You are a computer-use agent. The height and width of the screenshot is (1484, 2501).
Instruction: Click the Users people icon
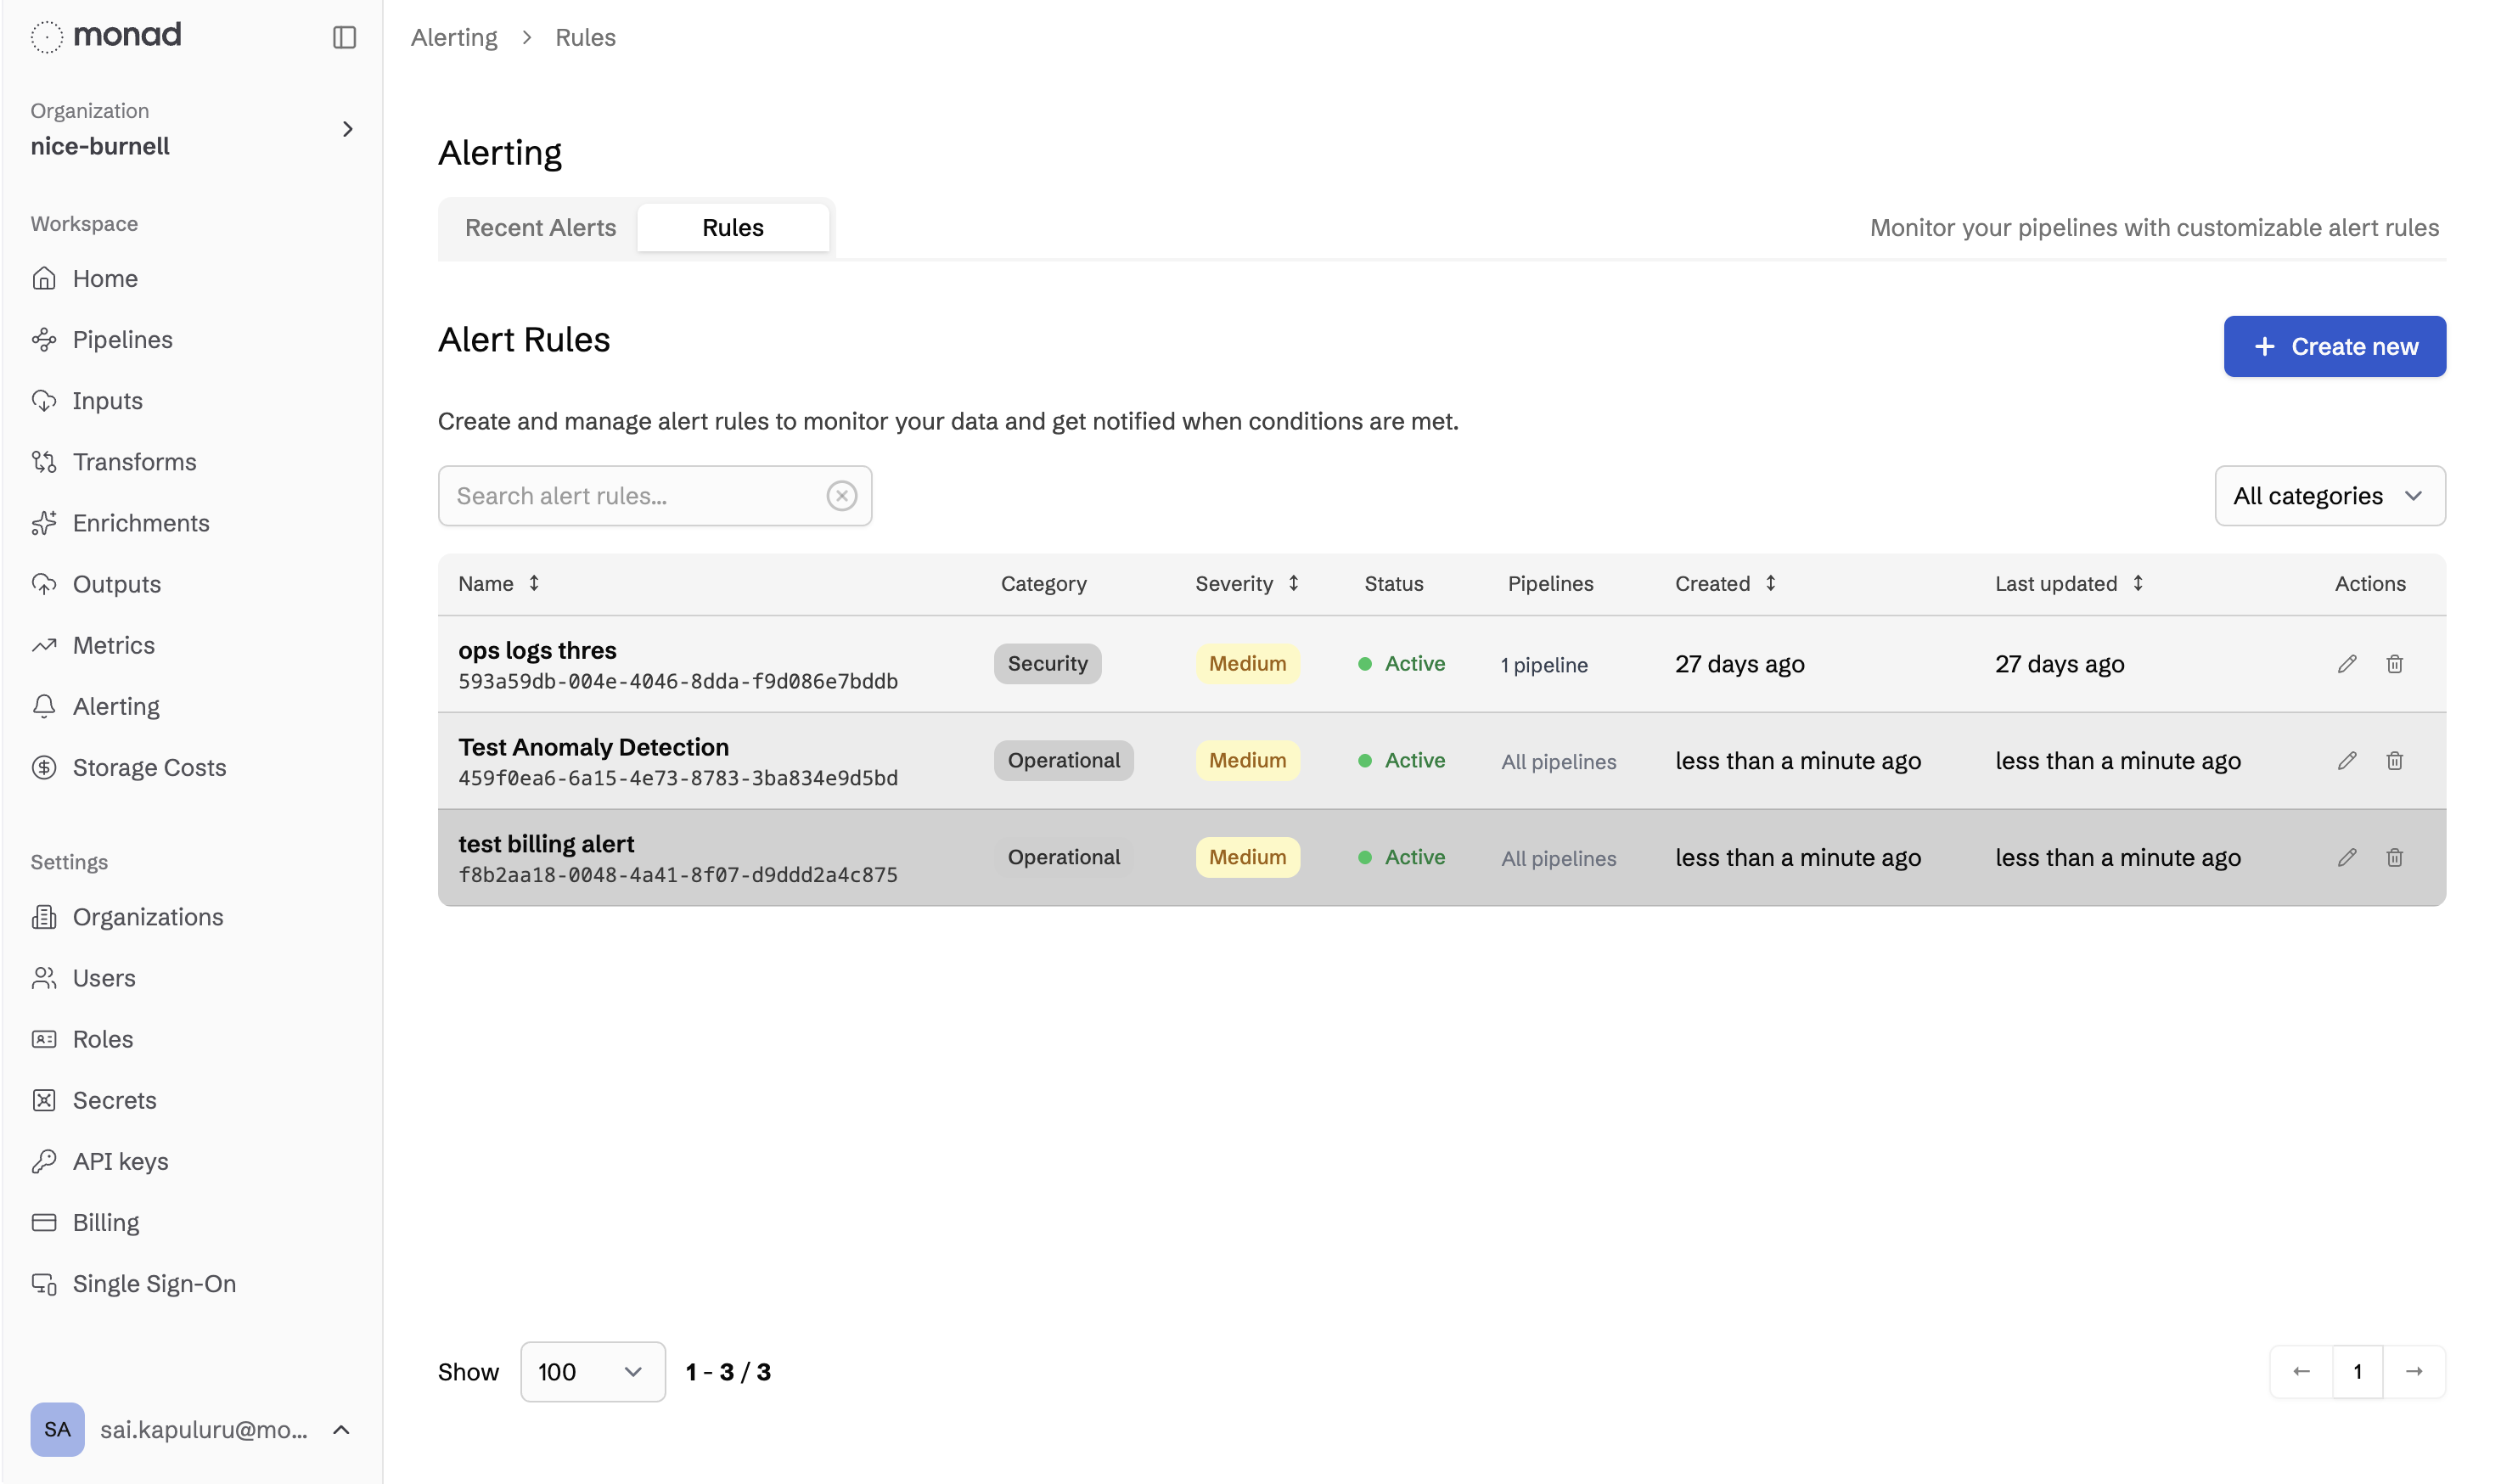pyautogui.click(x=44, y=977)
